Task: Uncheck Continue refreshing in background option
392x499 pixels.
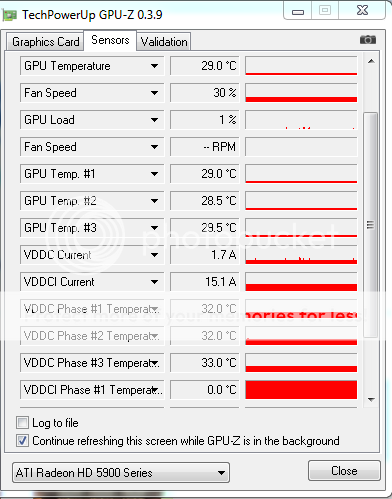Action: [22, 441]
